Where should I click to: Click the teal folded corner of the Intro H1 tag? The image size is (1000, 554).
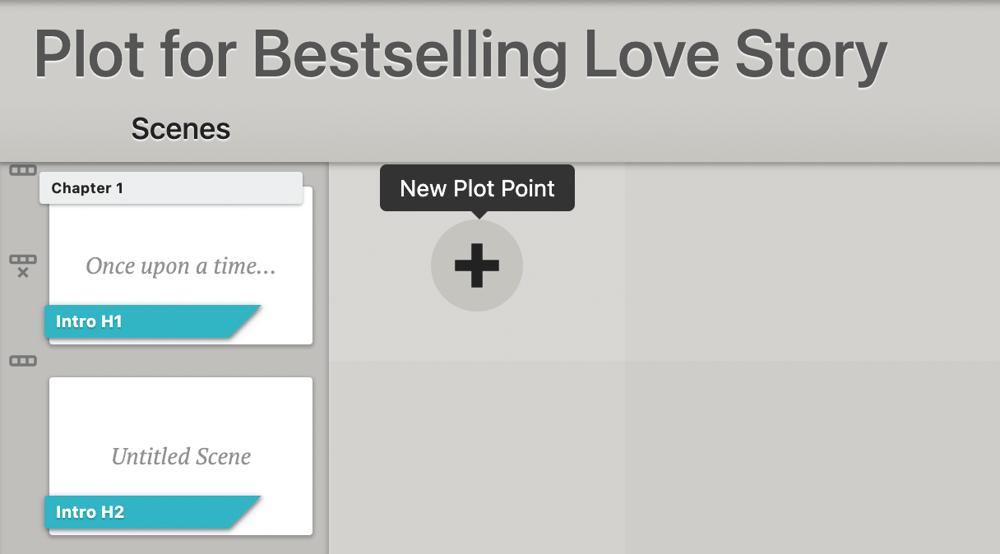[246, 321]
